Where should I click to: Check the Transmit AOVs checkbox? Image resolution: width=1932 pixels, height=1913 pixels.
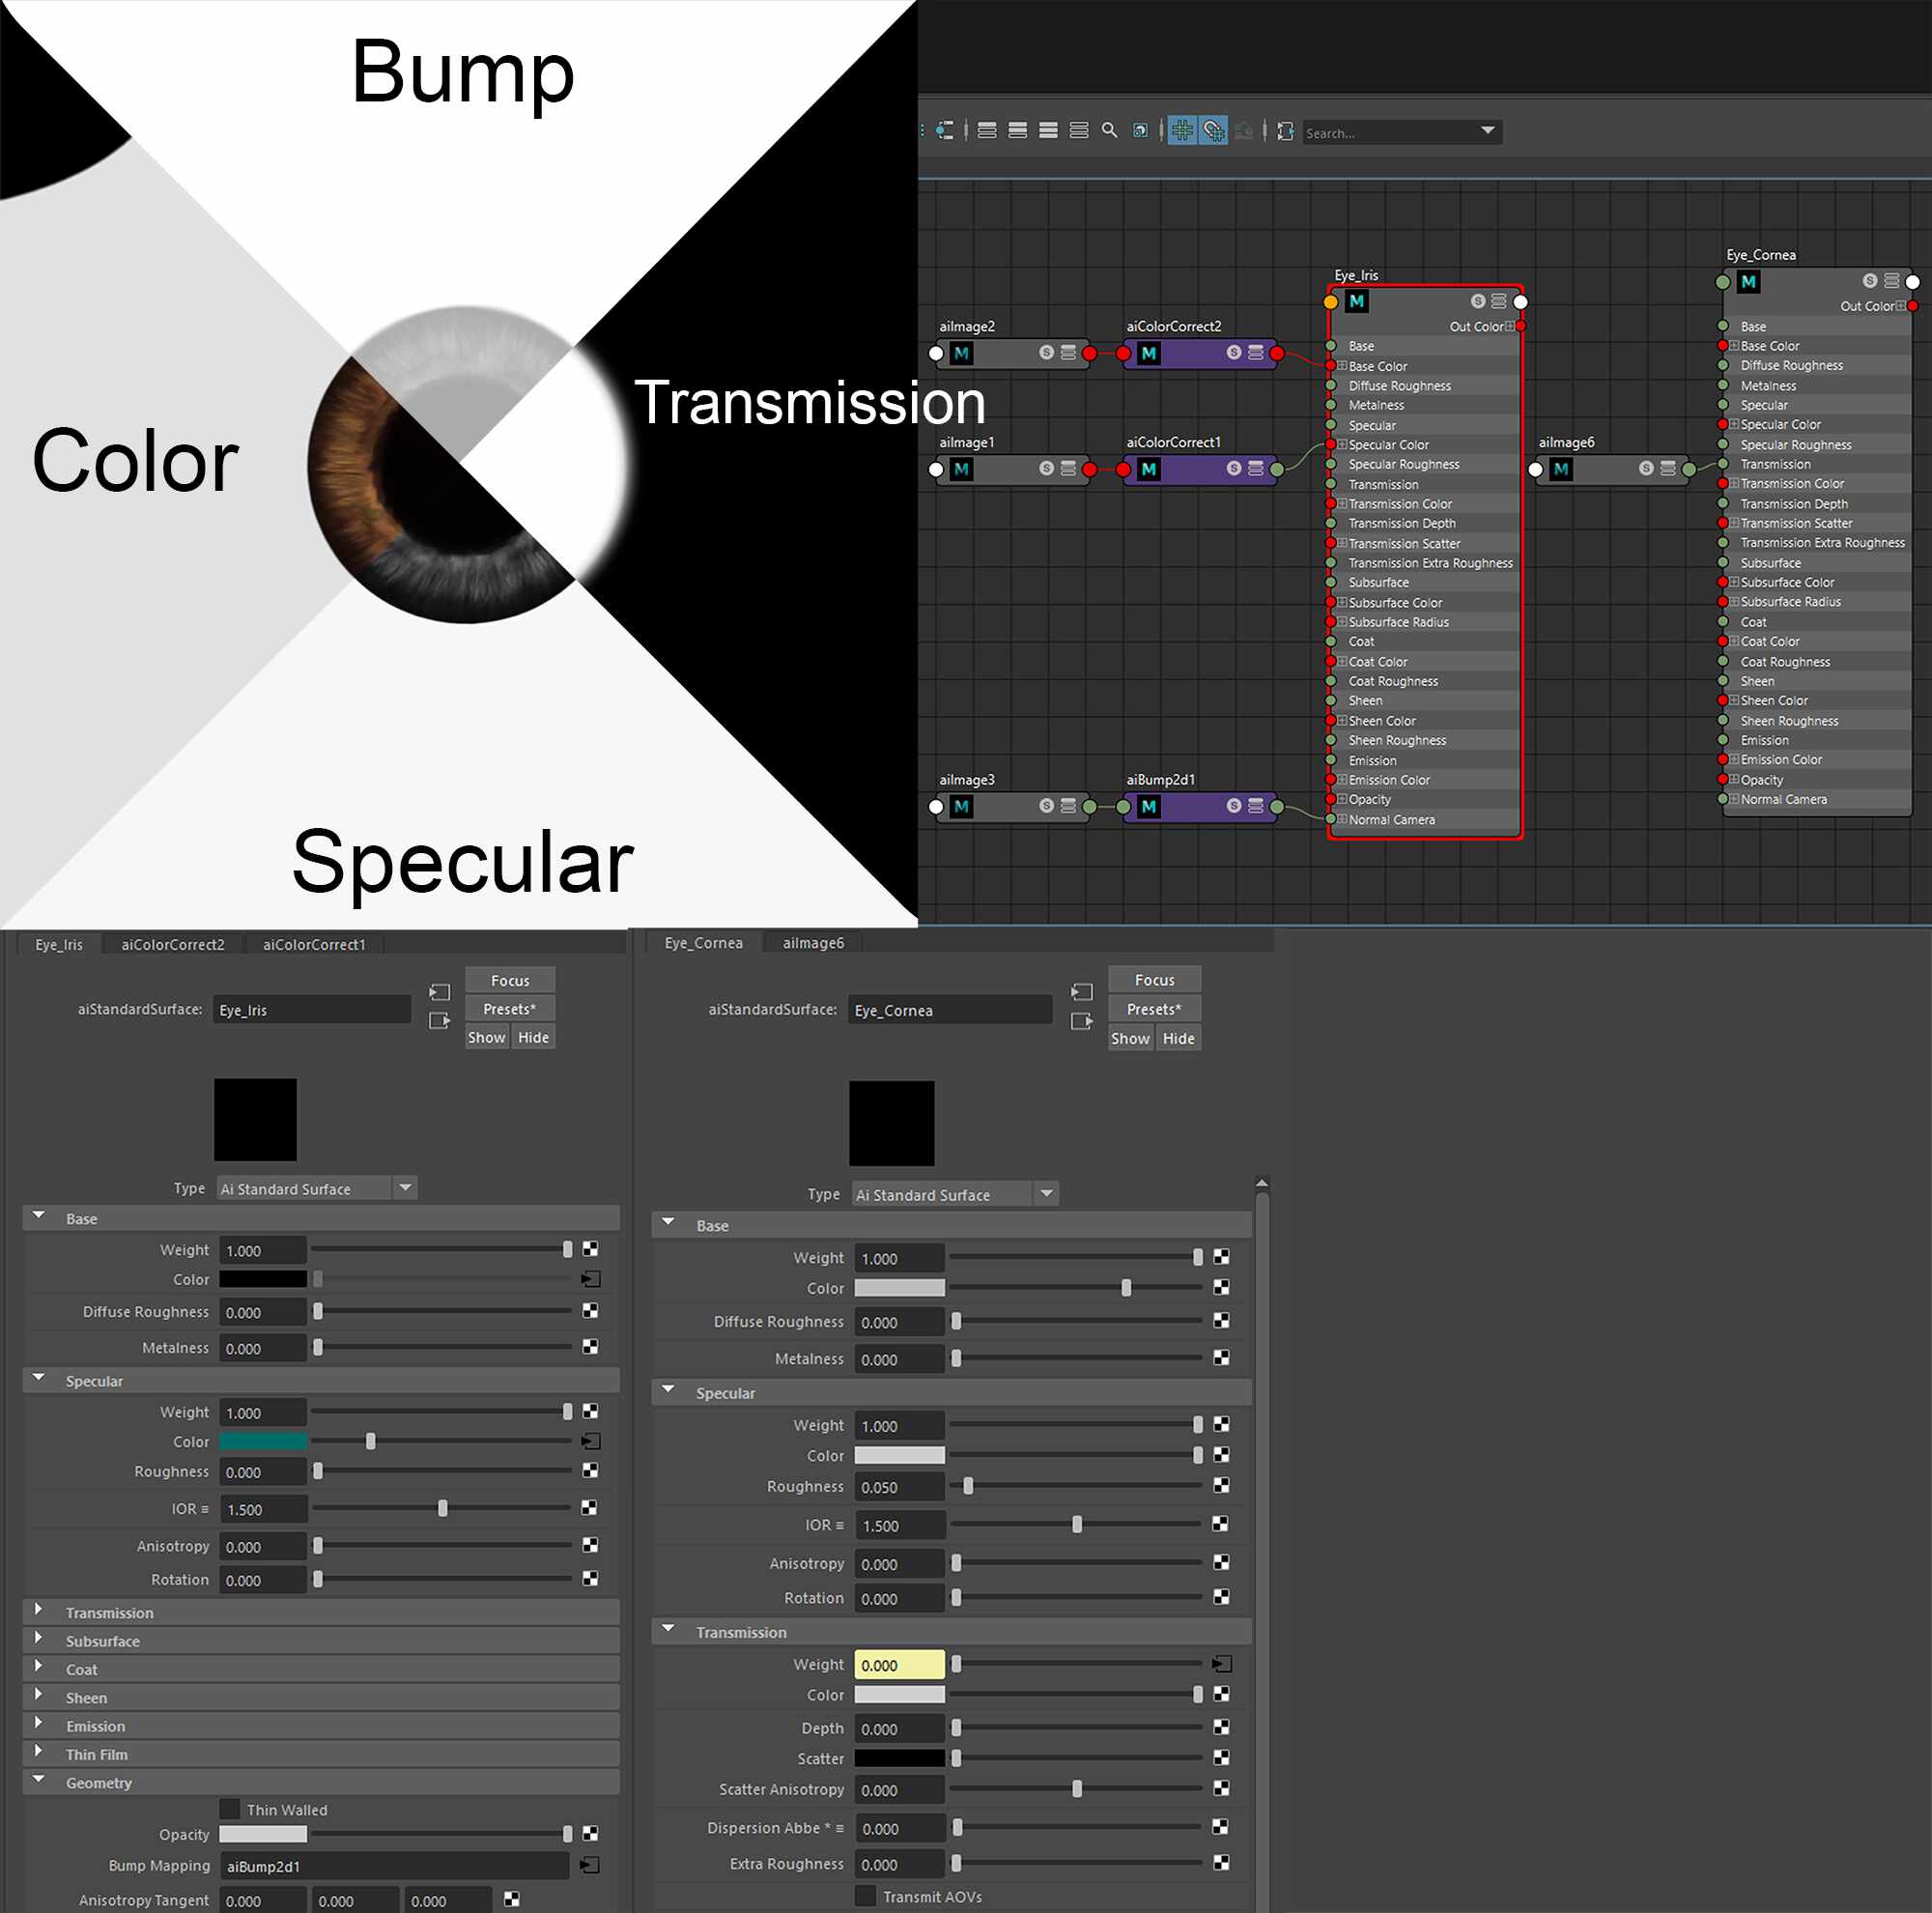(866, 1896)
